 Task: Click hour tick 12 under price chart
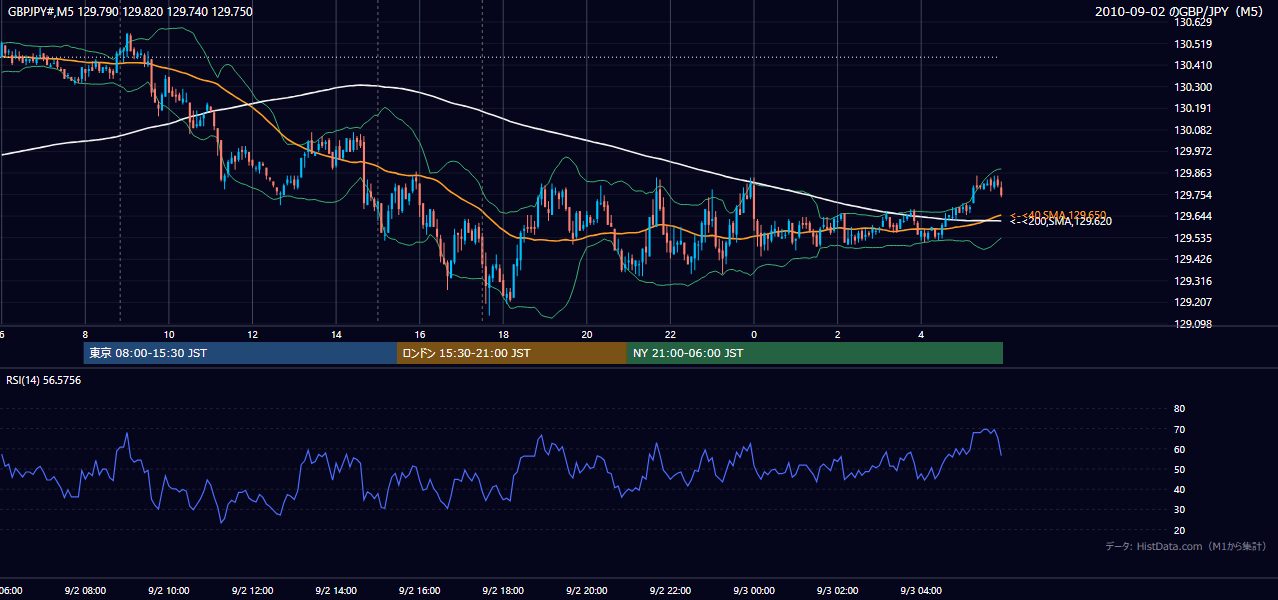point(252,335)
